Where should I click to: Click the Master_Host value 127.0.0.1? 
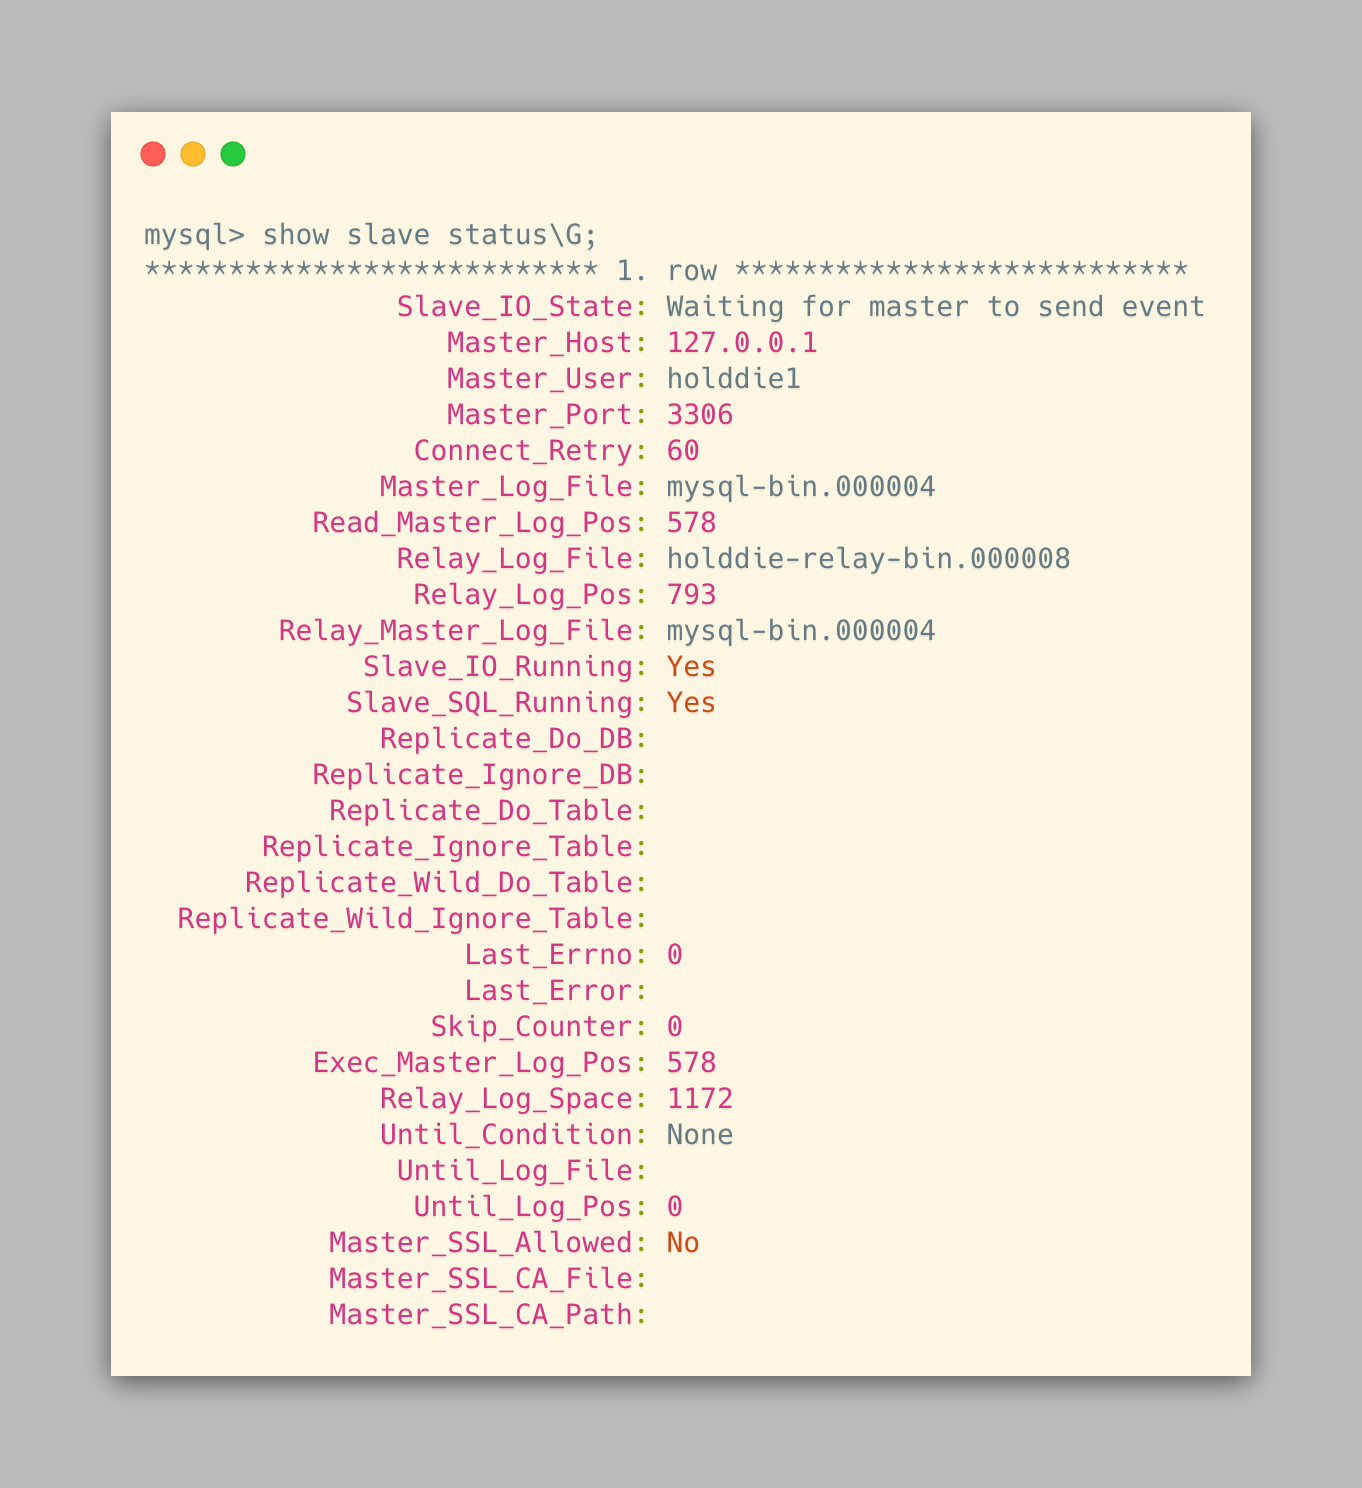pos(742,343)
